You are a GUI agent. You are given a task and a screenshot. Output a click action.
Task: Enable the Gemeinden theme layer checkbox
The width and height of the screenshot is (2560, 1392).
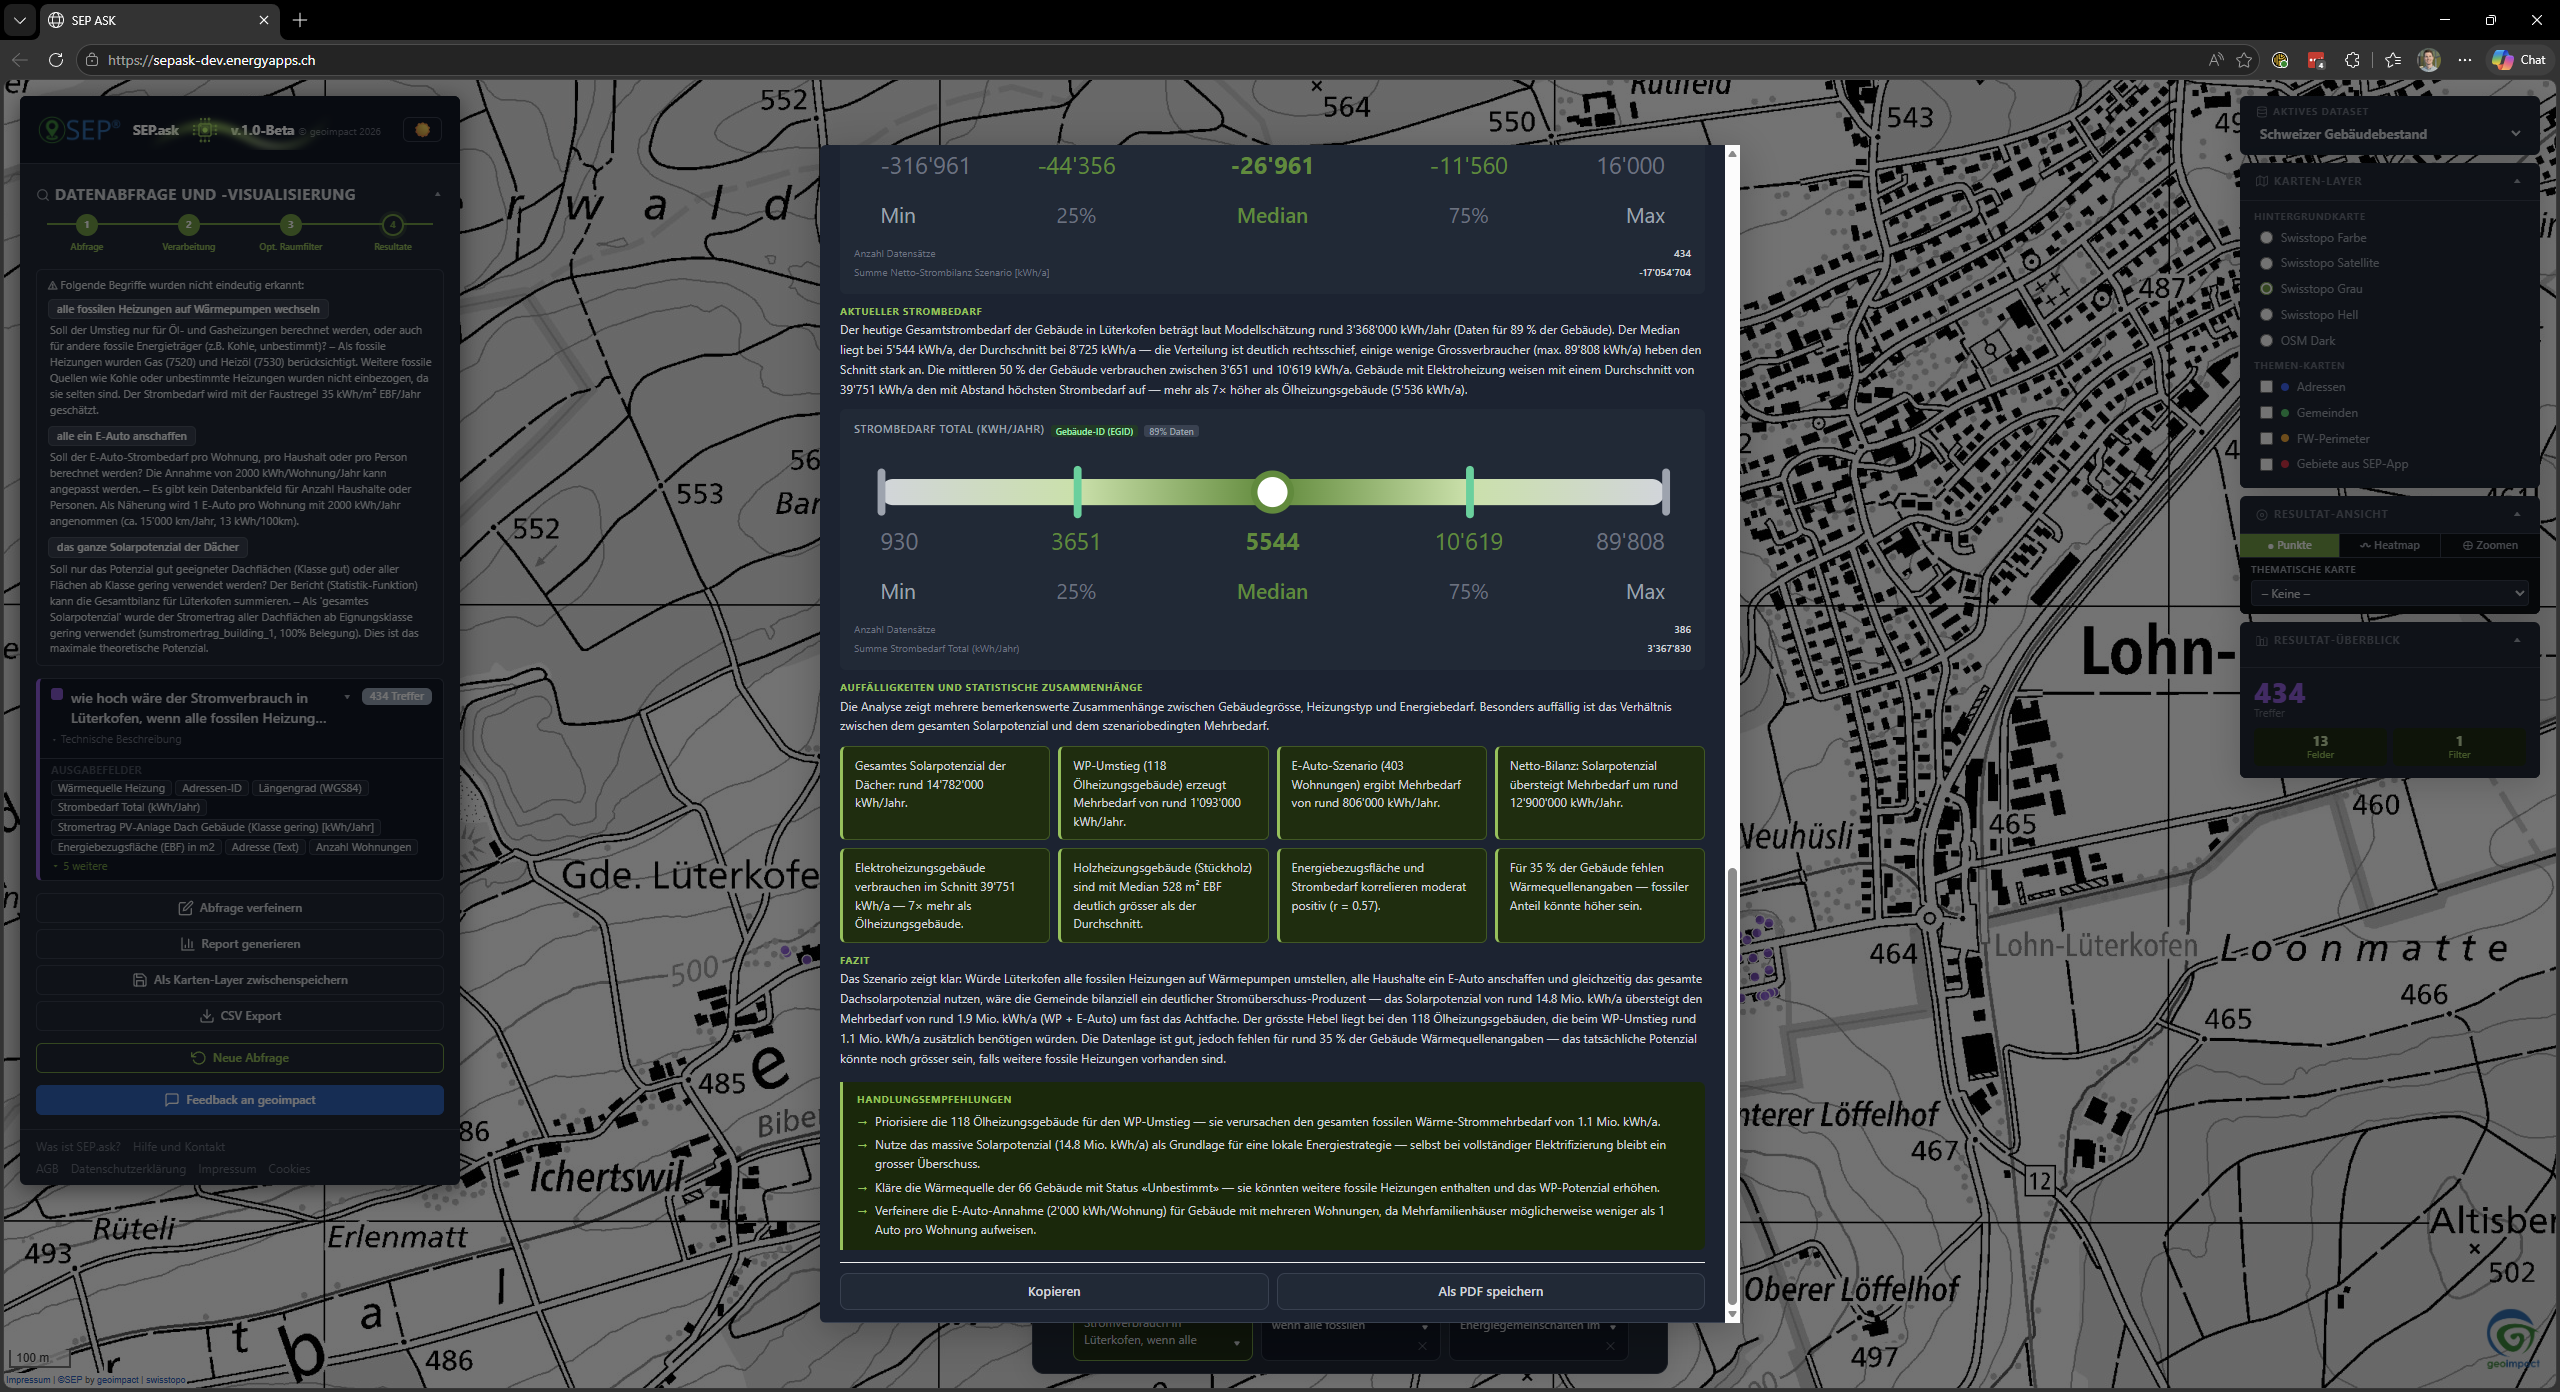(2266, 413)
